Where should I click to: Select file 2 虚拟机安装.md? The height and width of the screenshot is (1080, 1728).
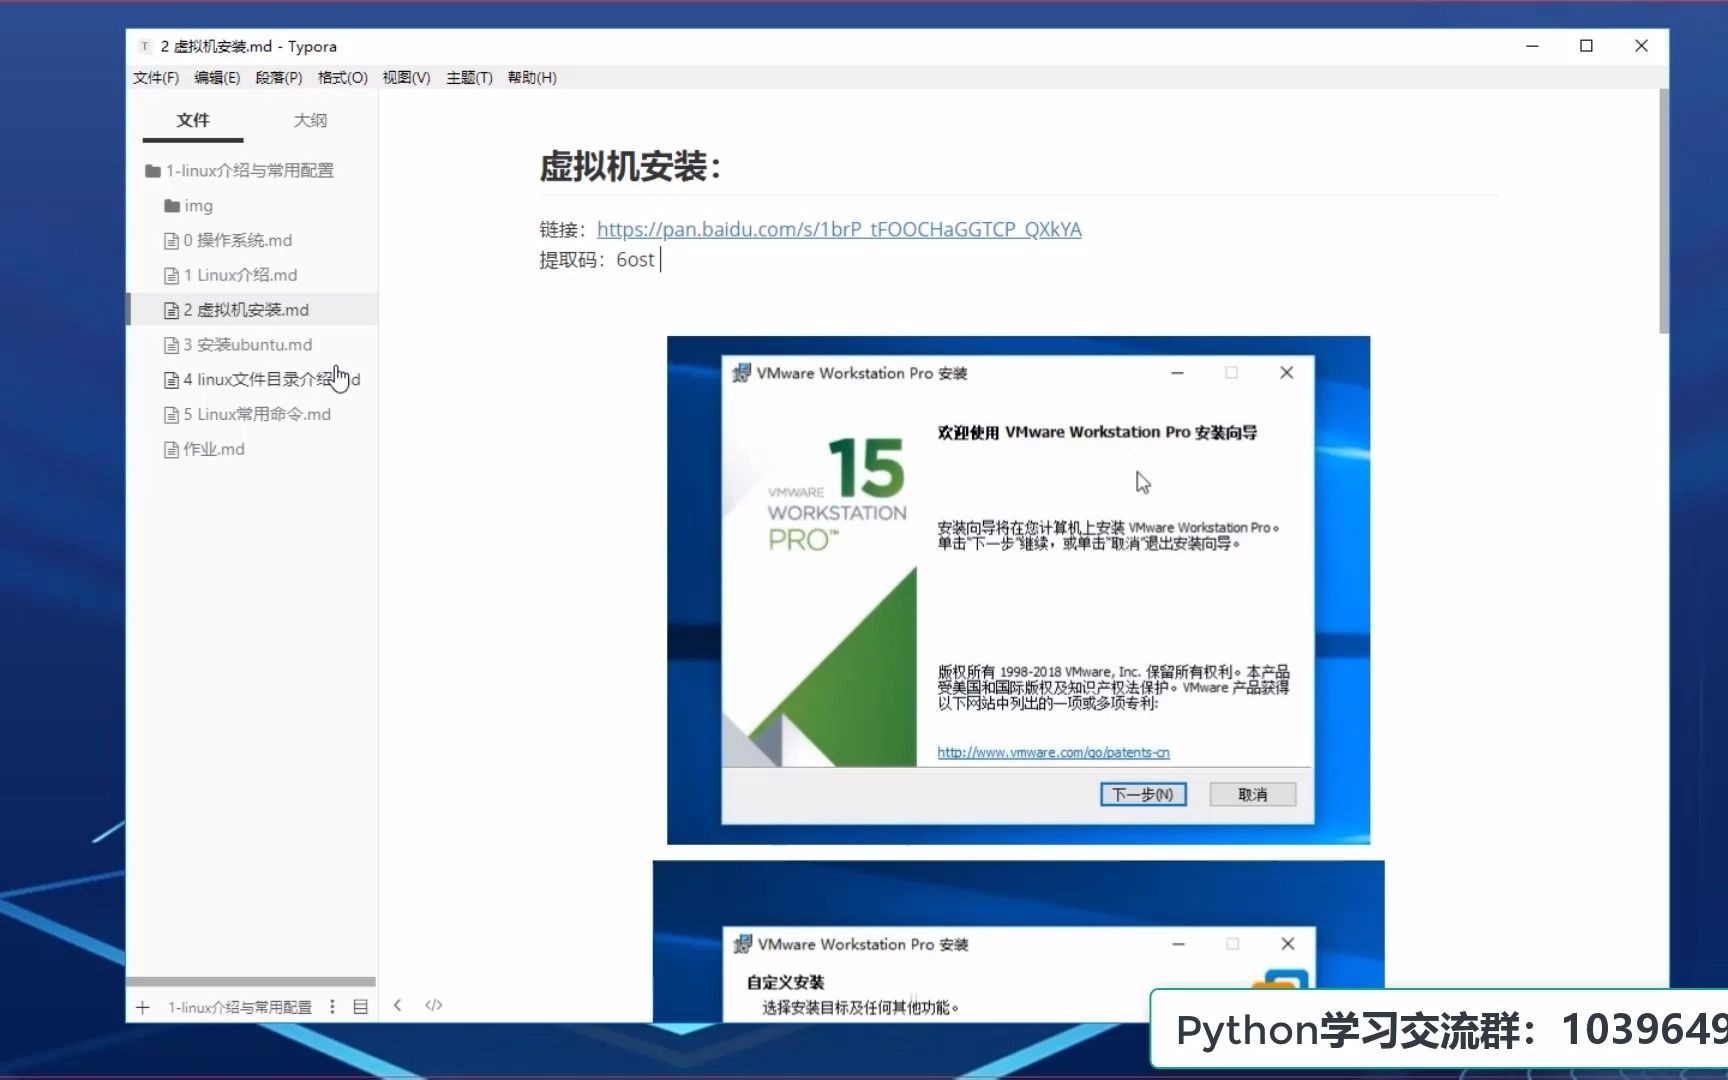[x=246, y=310]
